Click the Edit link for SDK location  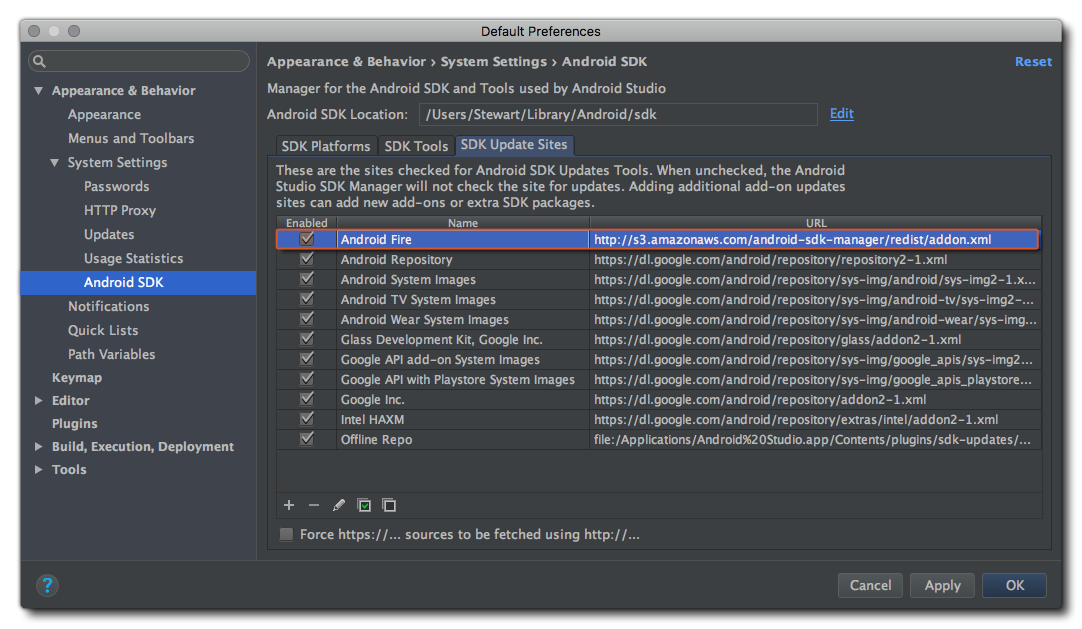841,114
